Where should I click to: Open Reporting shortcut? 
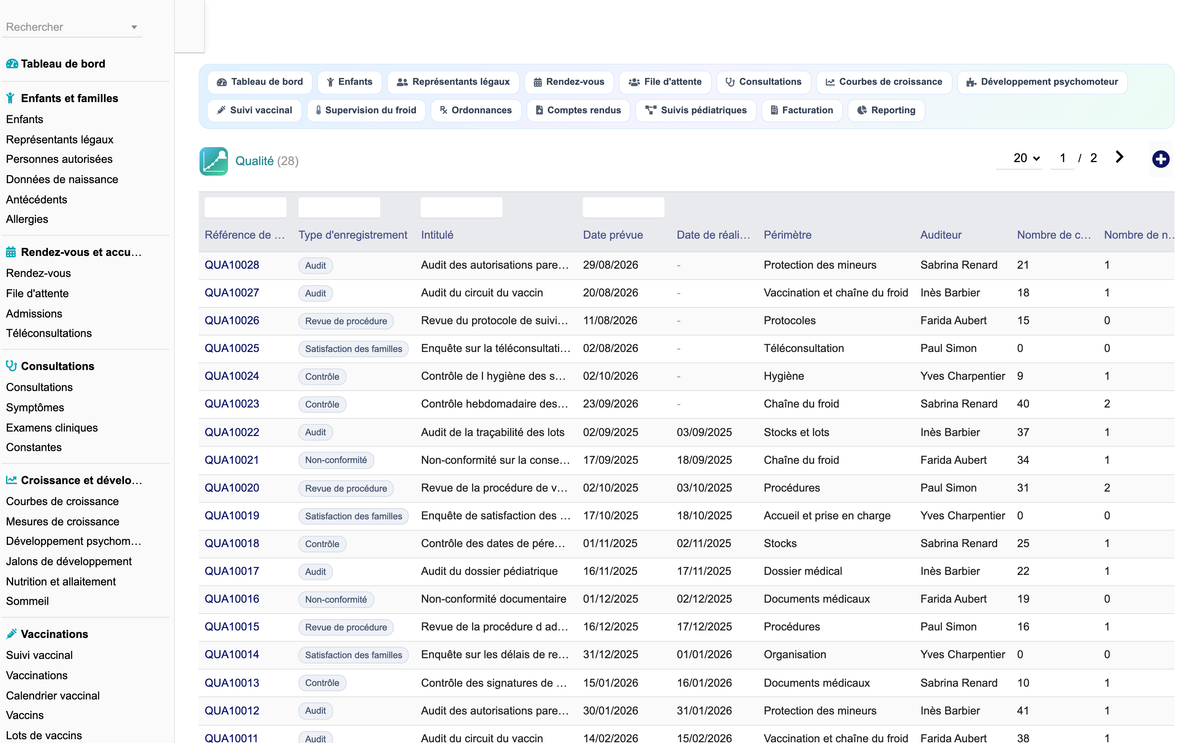click(886, 110)
